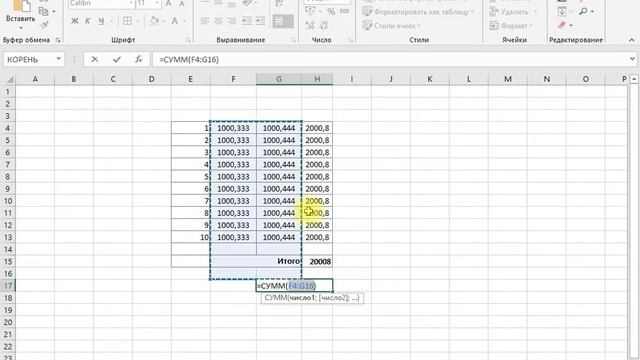Screen dimensions: 640x360
Task: Click the Accounting number format icon
Action: click(x=310, y=11)
